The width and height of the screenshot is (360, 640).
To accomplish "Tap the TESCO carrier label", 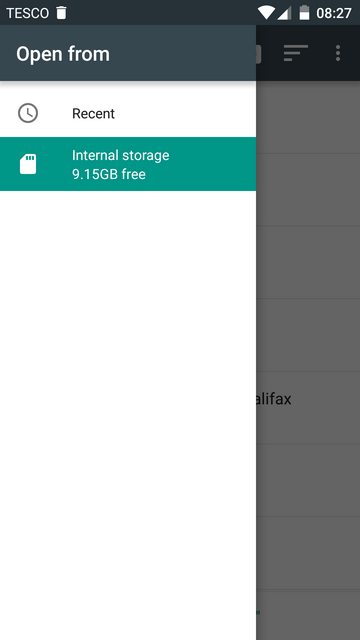I will [x=27, y=13].
